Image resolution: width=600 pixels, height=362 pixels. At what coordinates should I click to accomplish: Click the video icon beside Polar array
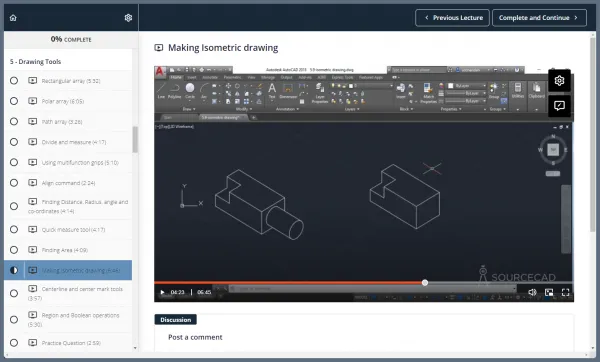(x=33, y=101)
